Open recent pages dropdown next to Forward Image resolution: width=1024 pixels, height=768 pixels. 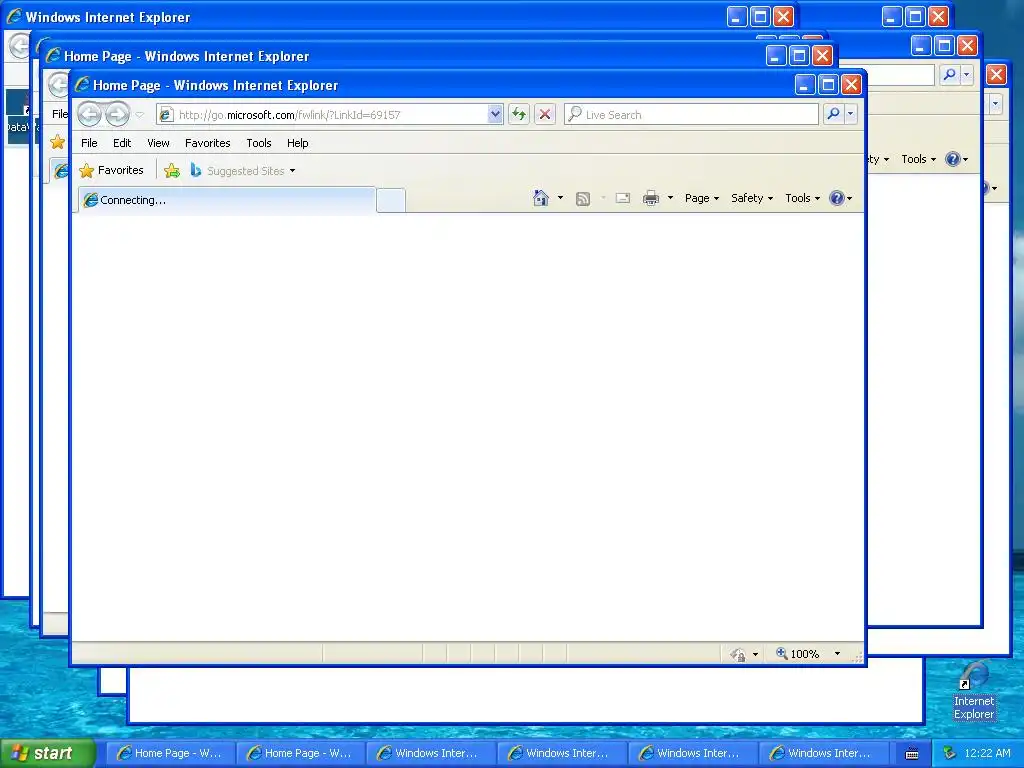point(140,115)
